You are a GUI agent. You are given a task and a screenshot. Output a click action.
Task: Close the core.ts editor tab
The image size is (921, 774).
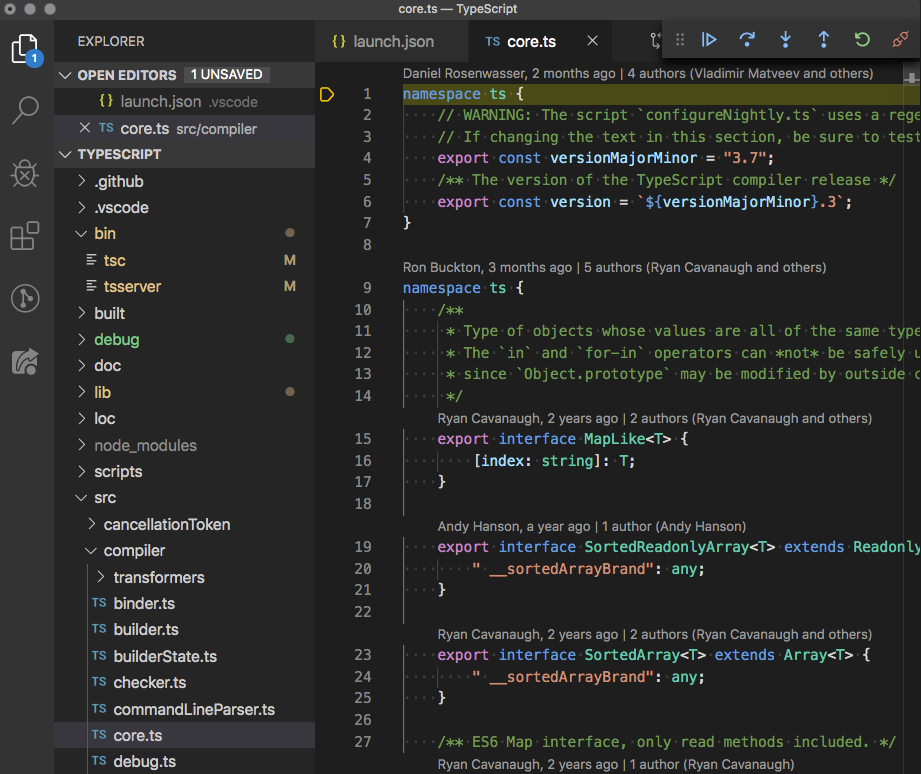coord(592,41)
